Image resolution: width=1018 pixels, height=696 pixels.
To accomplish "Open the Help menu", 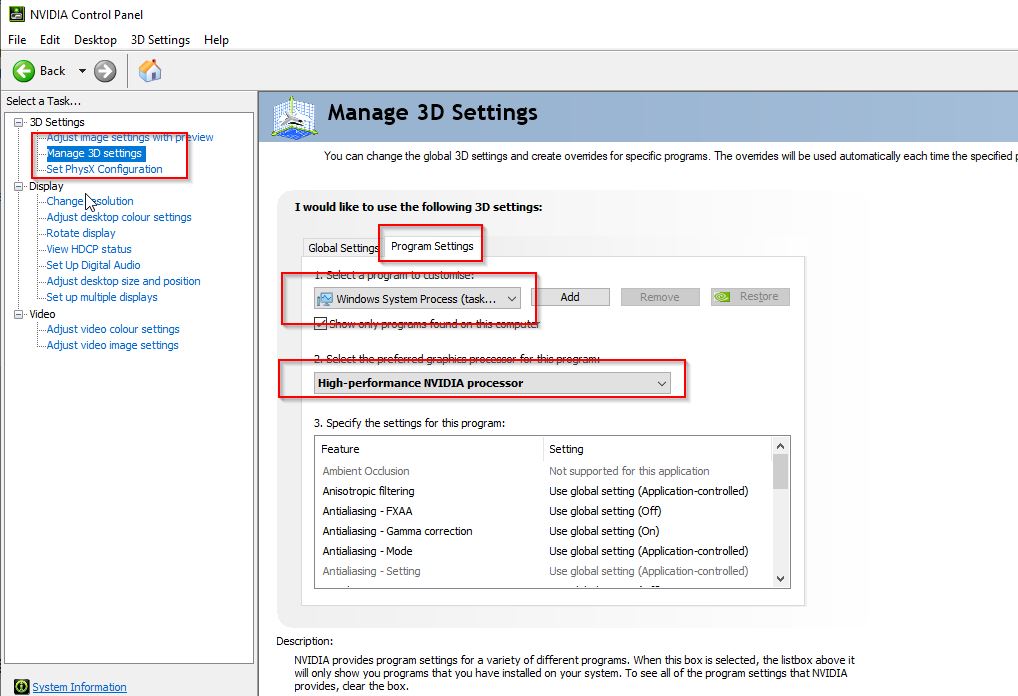I will click(x=216, y=40).
